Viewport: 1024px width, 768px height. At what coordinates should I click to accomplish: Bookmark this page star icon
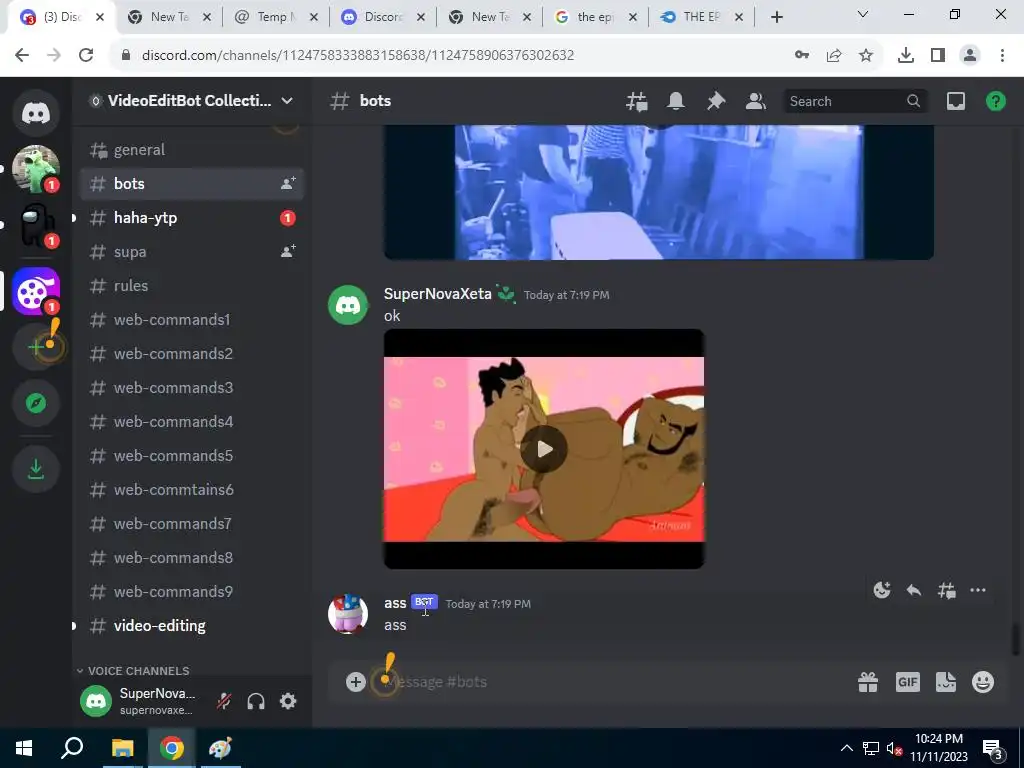click(x=866, y=56)
